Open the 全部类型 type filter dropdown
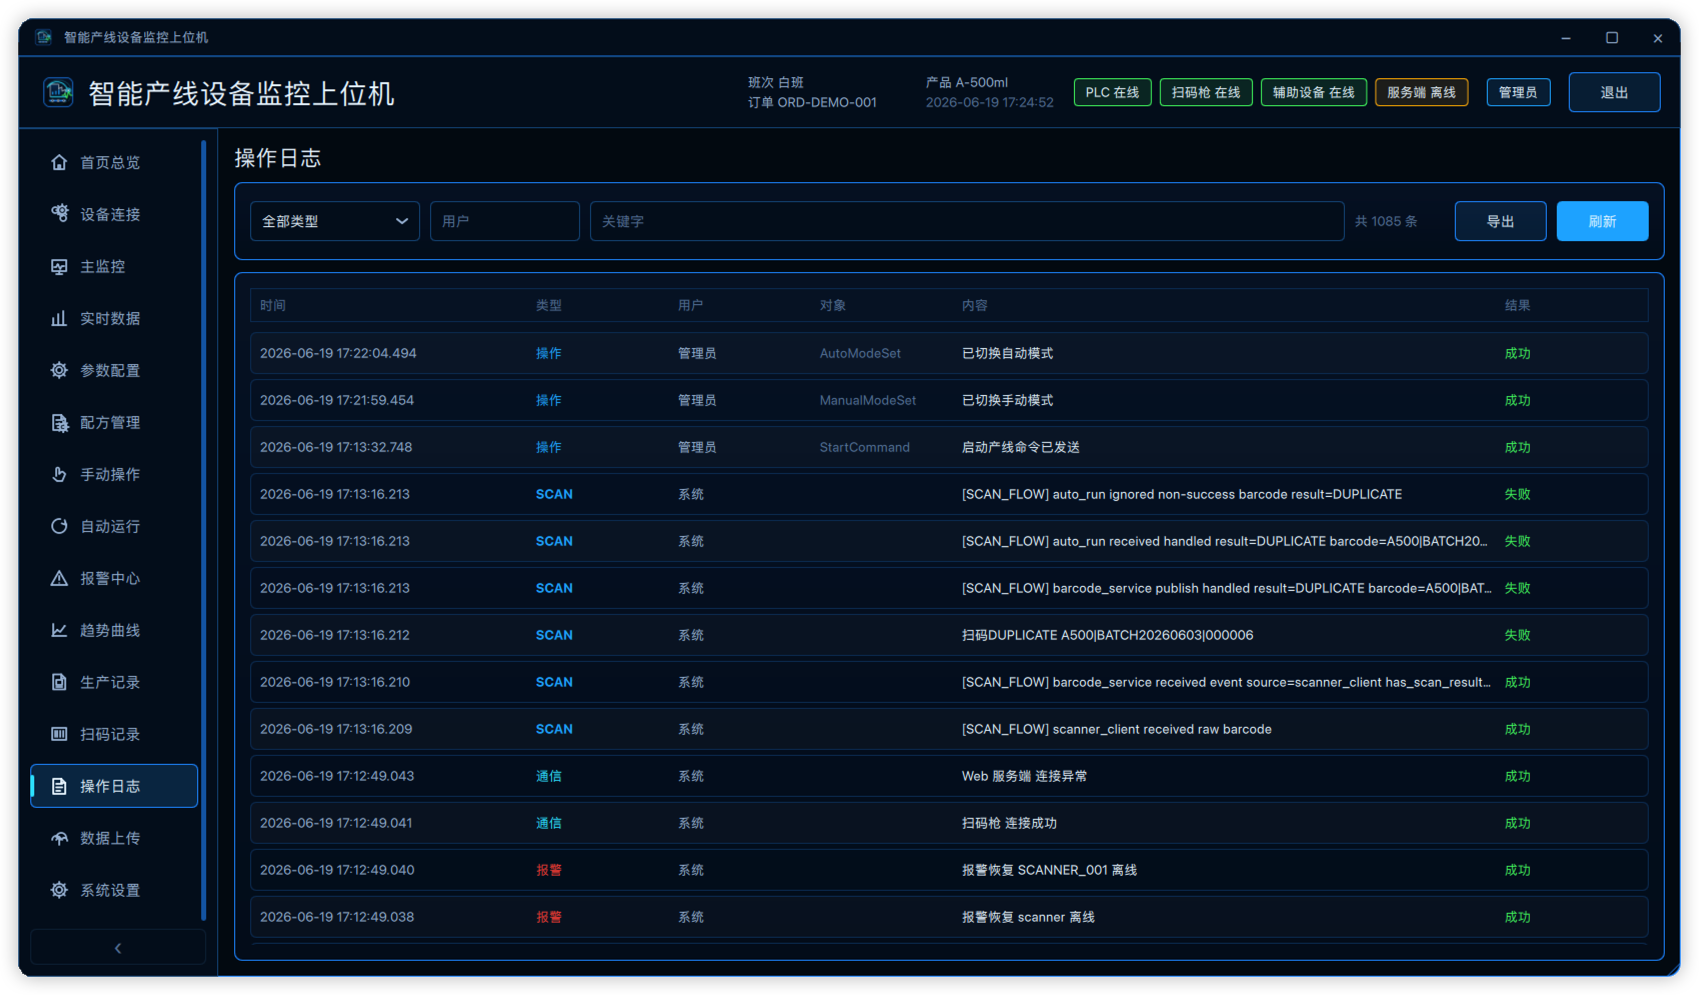 pyautogui.click(x=334, y=221)
